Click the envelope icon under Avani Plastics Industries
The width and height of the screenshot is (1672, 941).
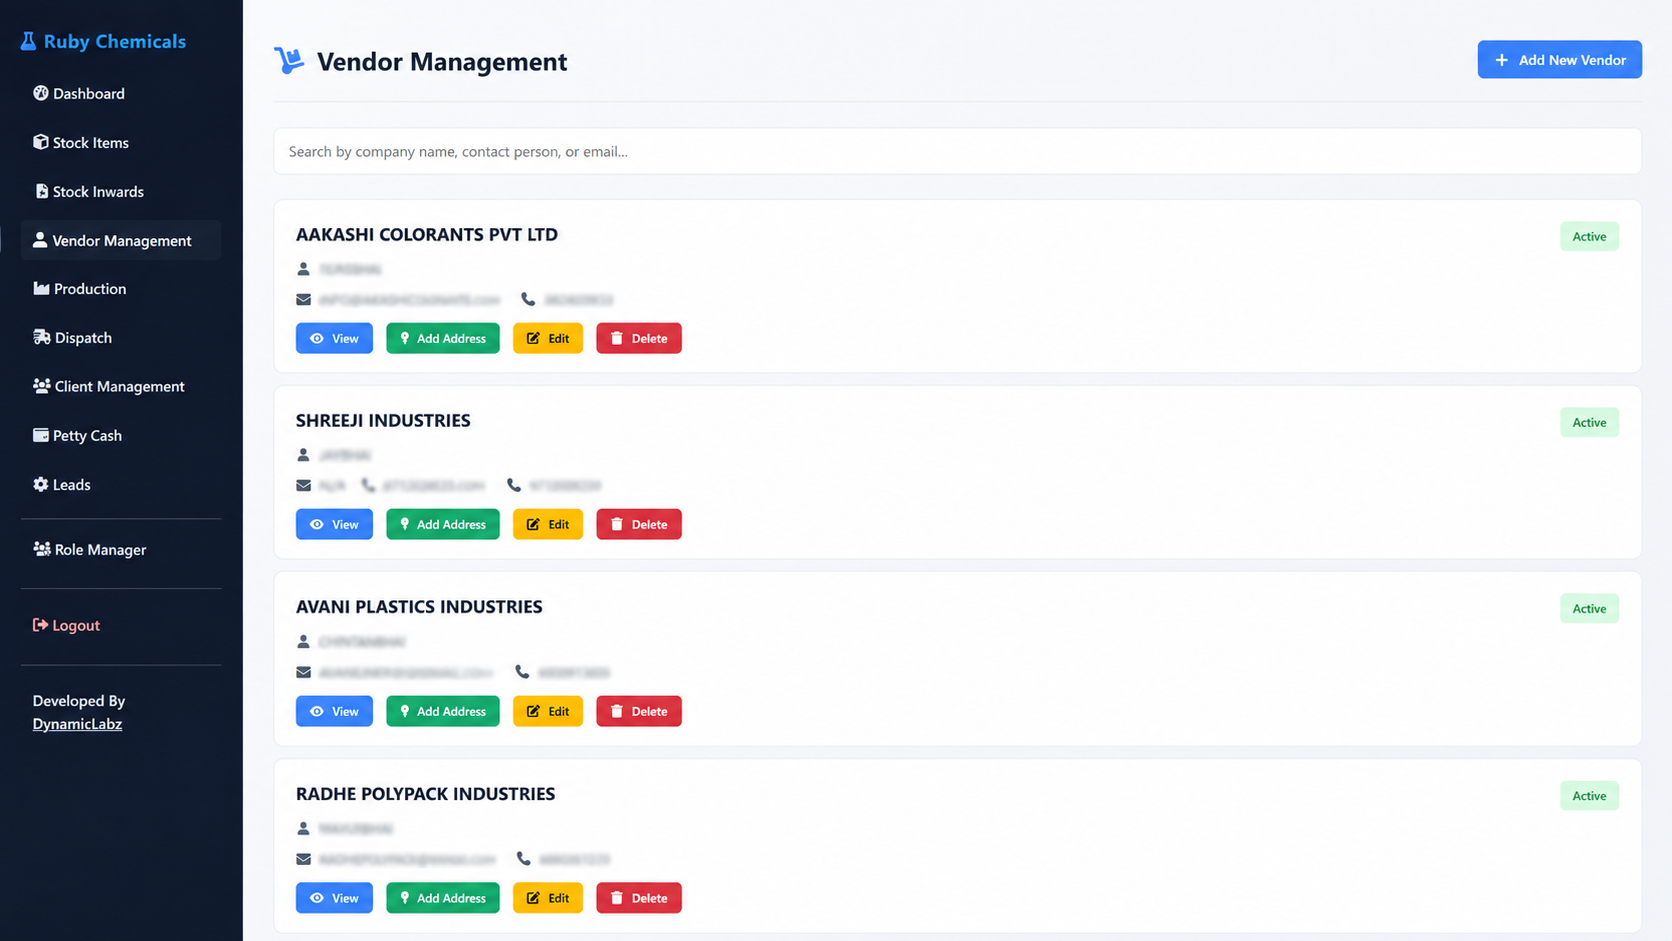click(304, 672)
